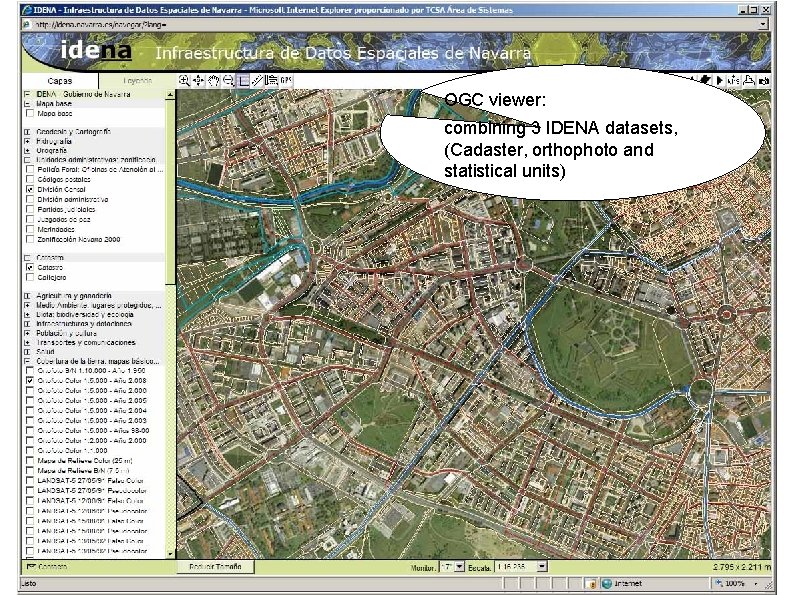Expand Transportes y comunicaciones group

[27, 342]
